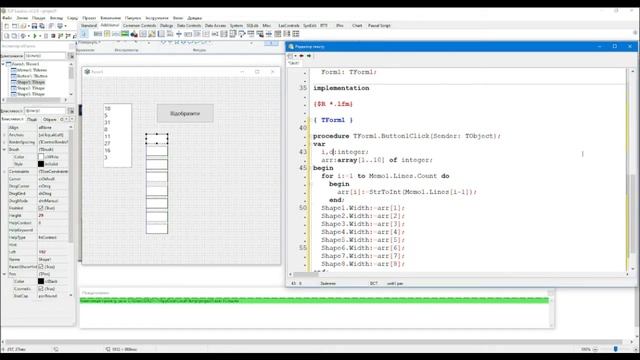Screen dimensions: 640x360
Task: Click the first icon in source editor toolbar
Action: pos(290,56)
